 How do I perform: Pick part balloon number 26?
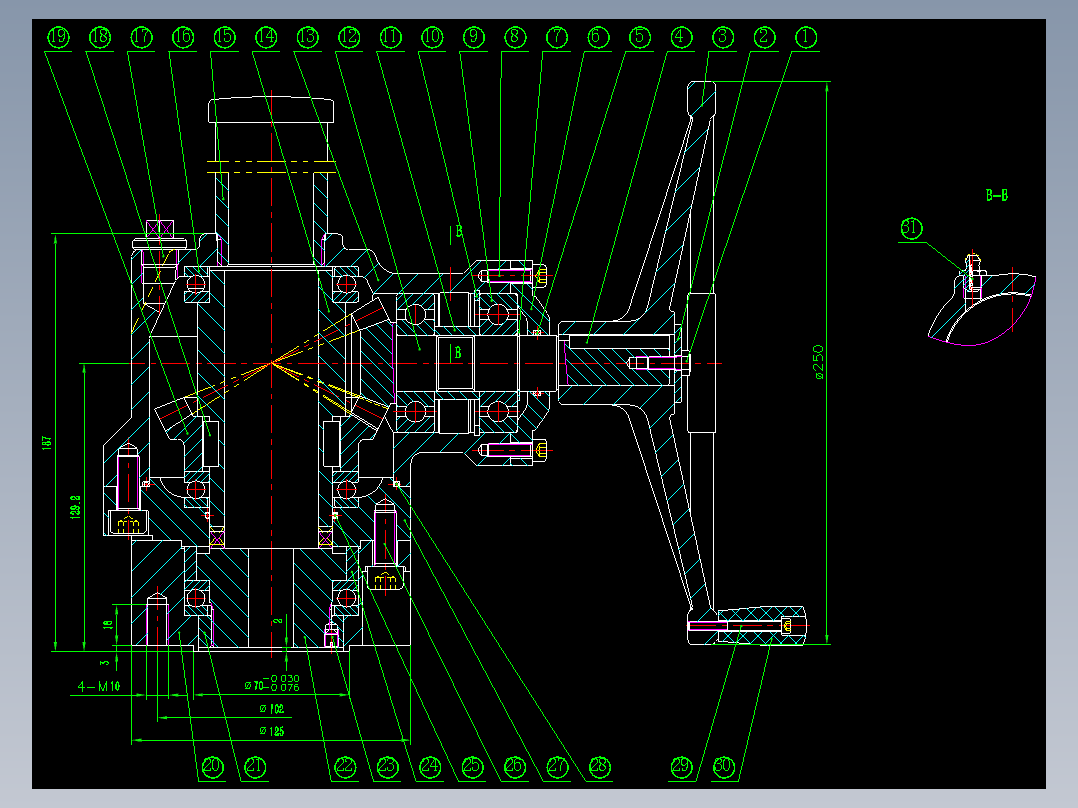pos(514,767)
